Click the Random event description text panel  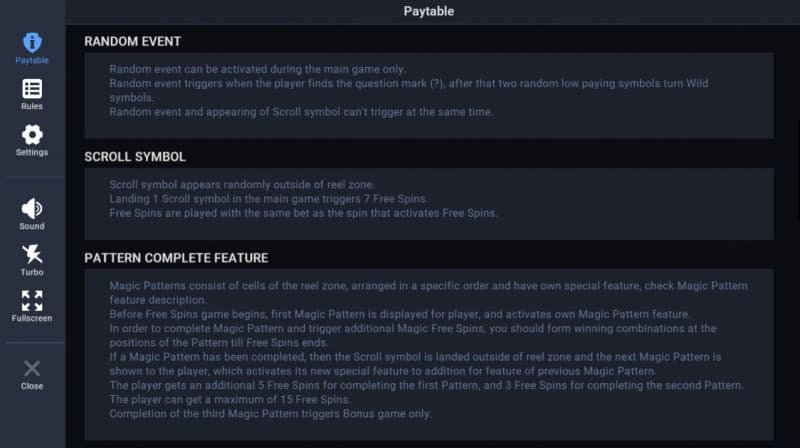(x=428, y=96)
